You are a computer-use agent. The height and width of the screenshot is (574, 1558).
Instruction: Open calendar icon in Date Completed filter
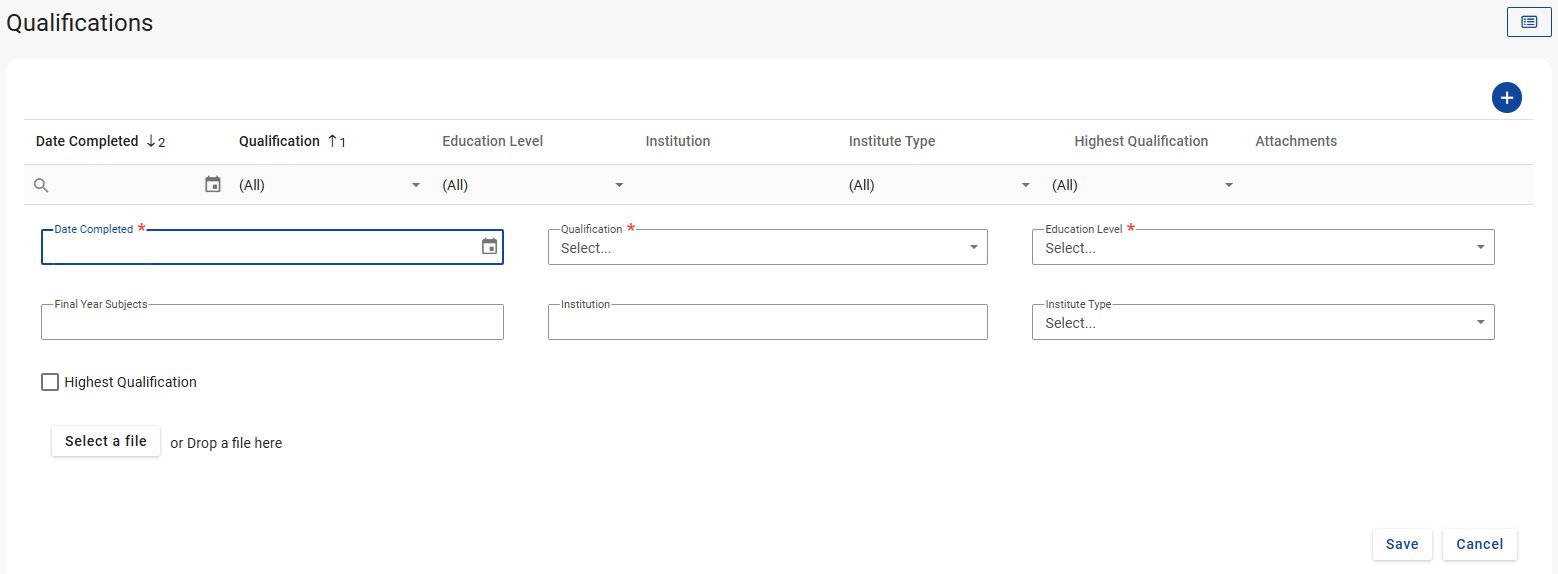[213, 184]
